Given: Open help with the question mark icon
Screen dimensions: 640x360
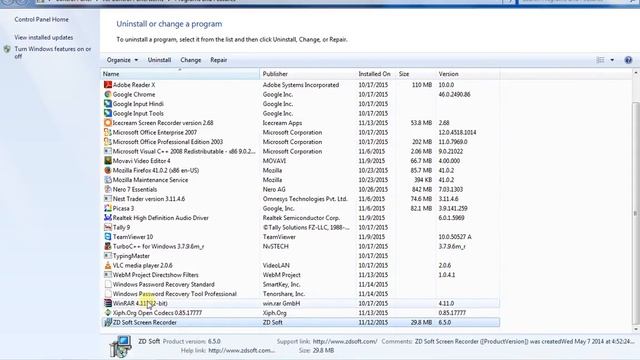Looking at the screenshot, I should point(628,60).
